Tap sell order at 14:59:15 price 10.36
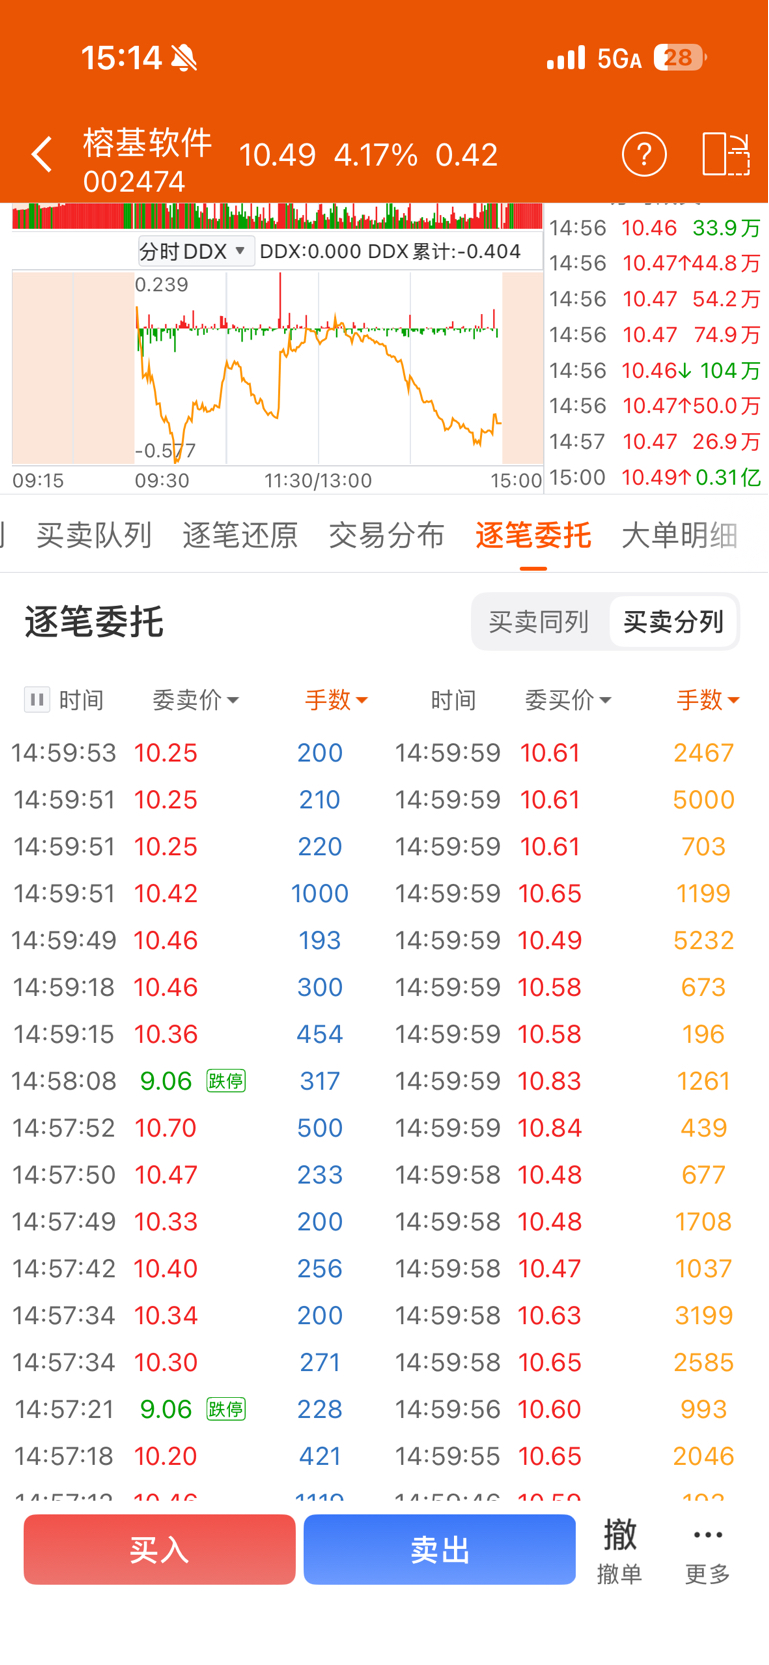 [x=192, y=1034]
